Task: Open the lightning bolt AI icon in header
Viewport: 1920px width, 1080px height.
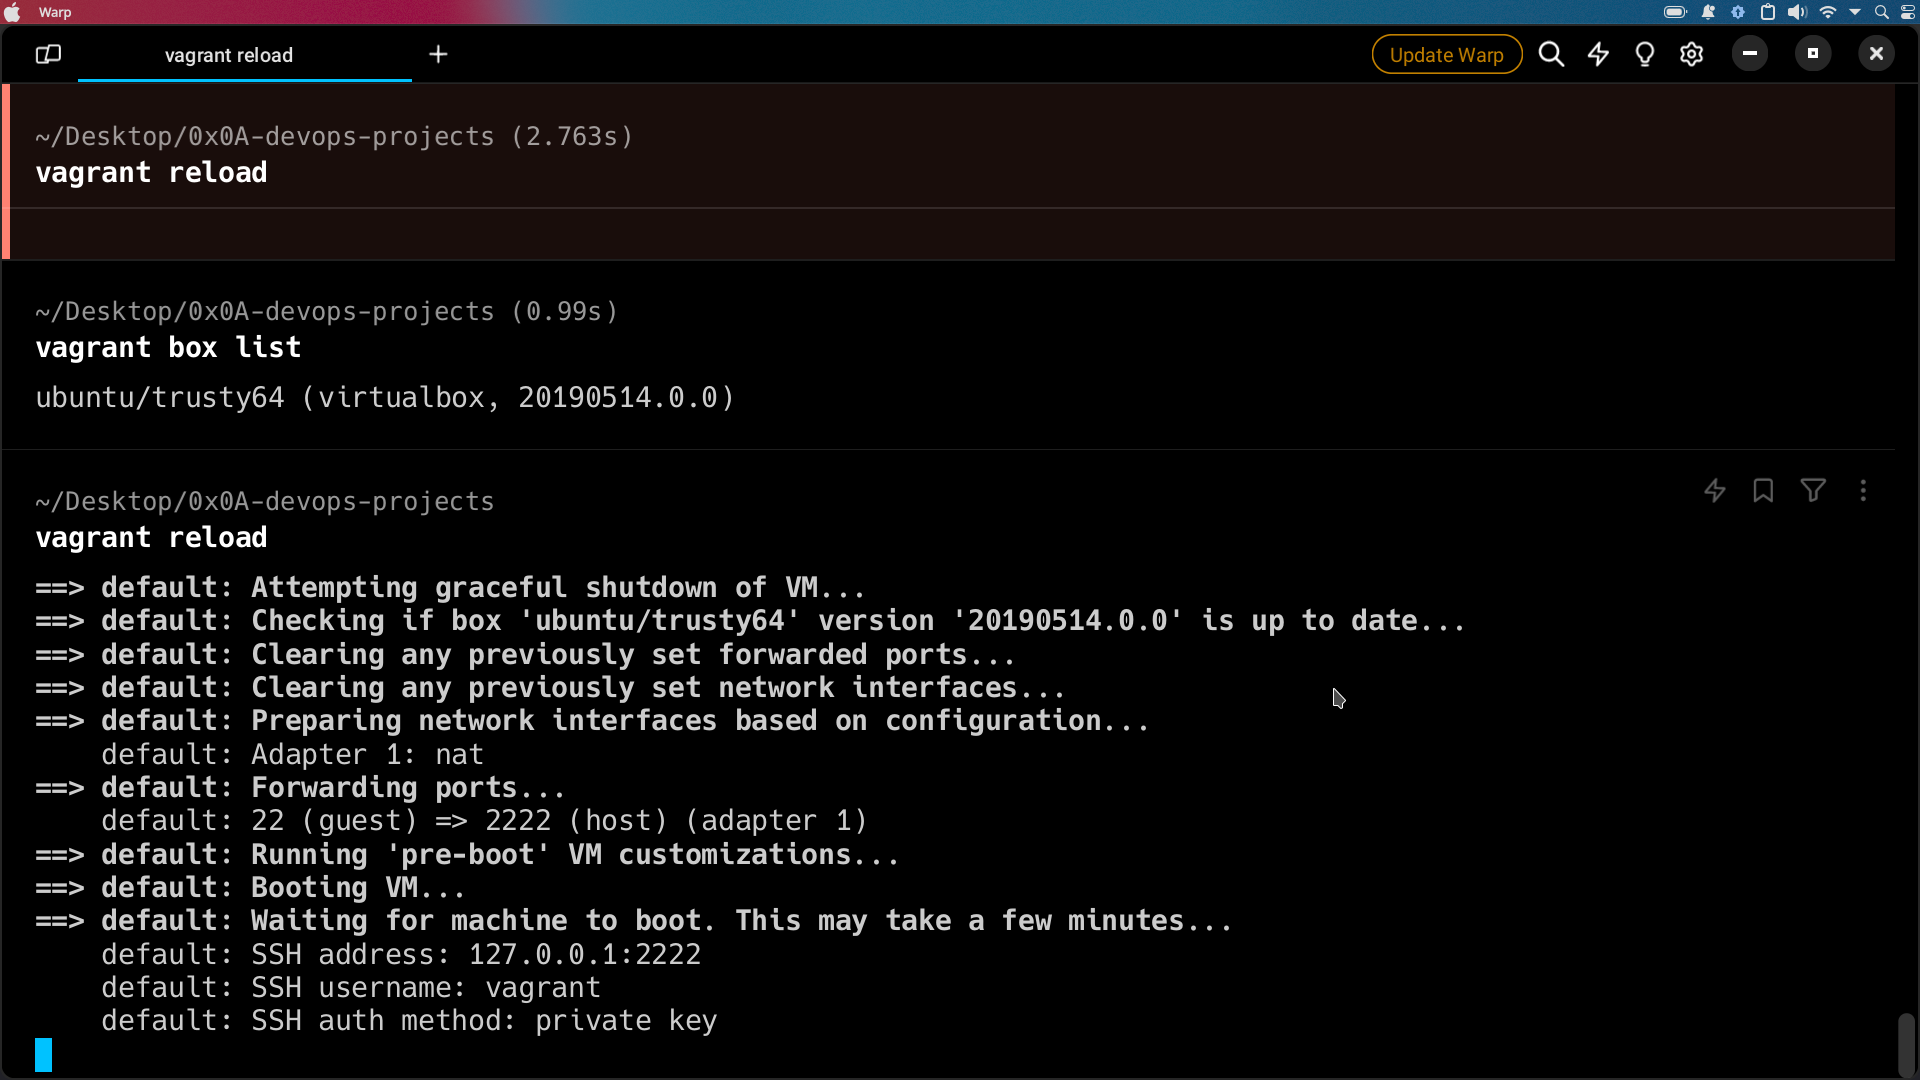Action: [x=1598, y=54]
